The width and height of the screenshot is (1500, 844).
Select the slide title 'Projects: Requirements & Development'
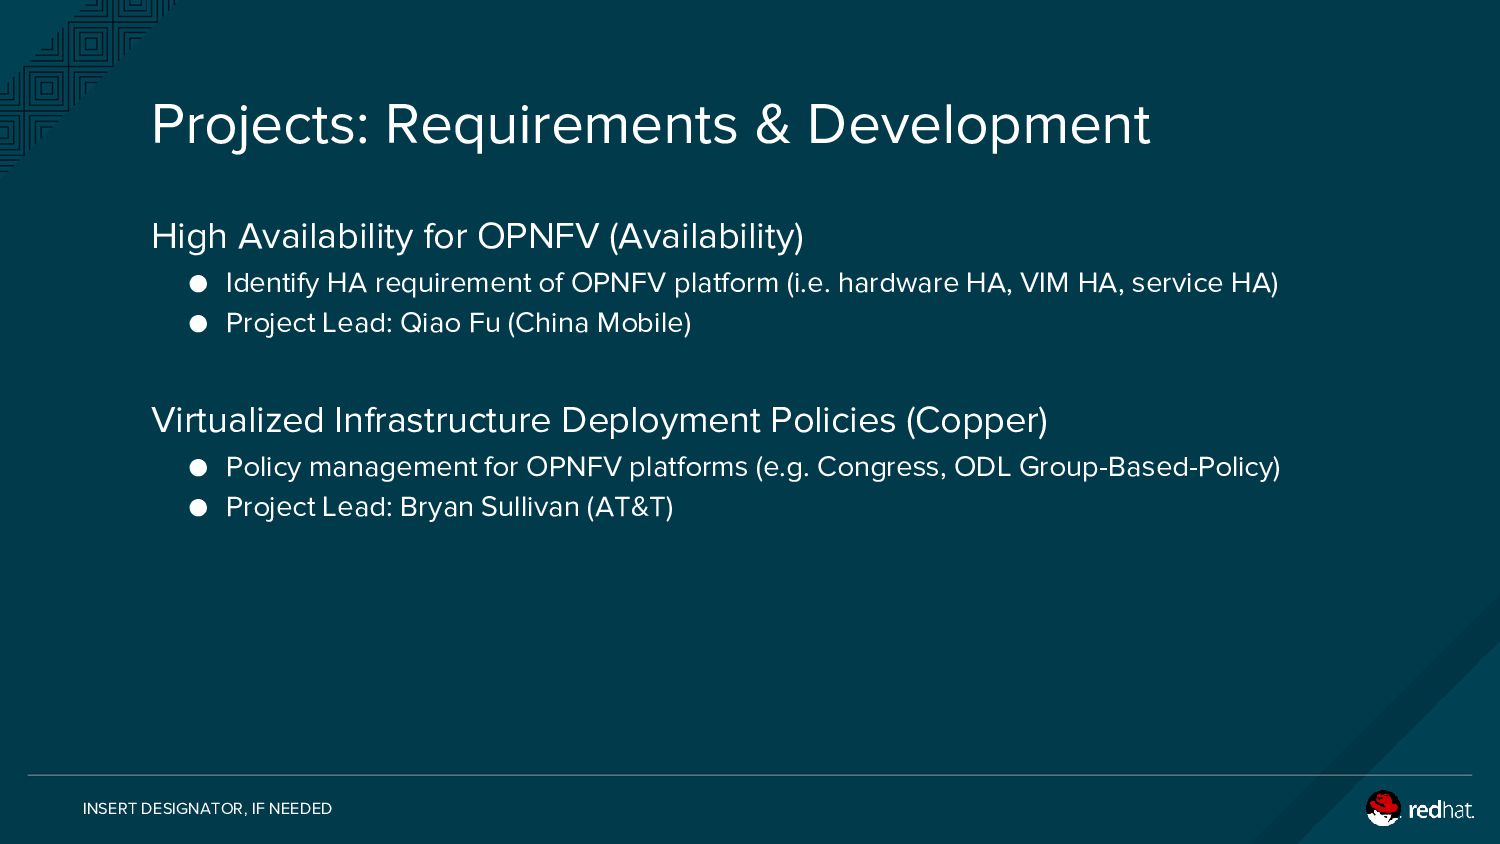tap(650, 125)
